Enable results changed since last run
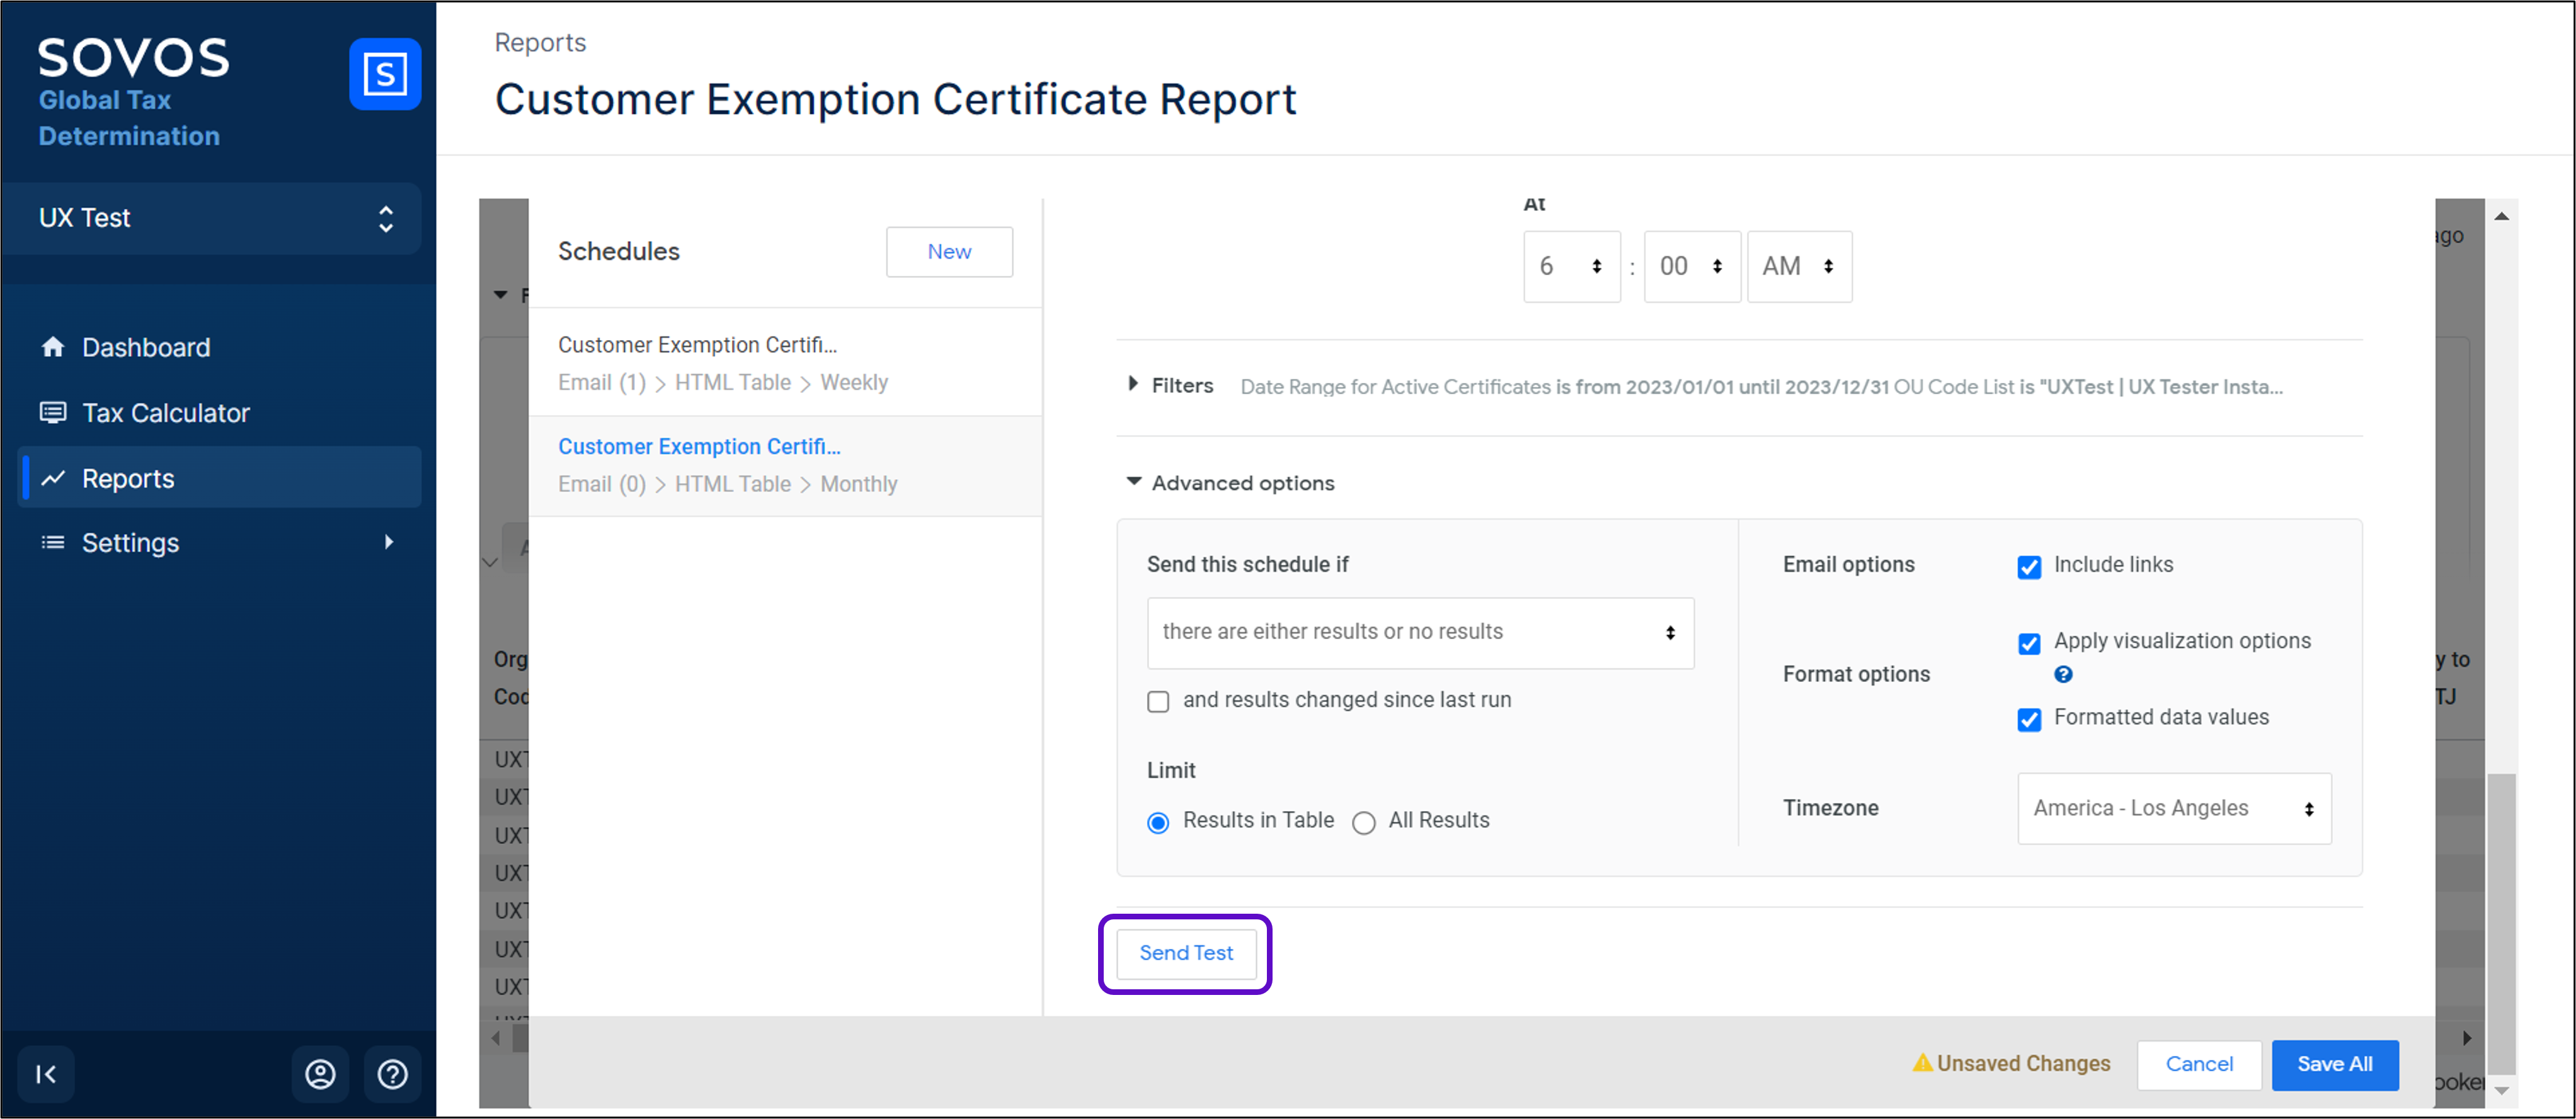 click(1158, 701)
